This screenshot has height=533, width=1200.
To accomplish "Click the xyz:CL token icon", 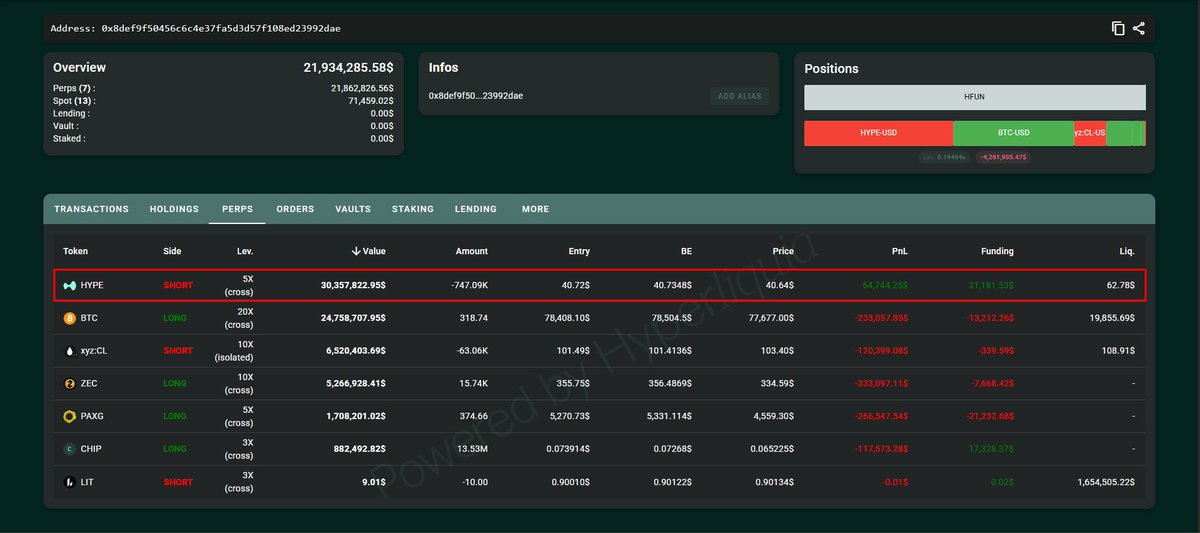I will click(x=70, y=351).
